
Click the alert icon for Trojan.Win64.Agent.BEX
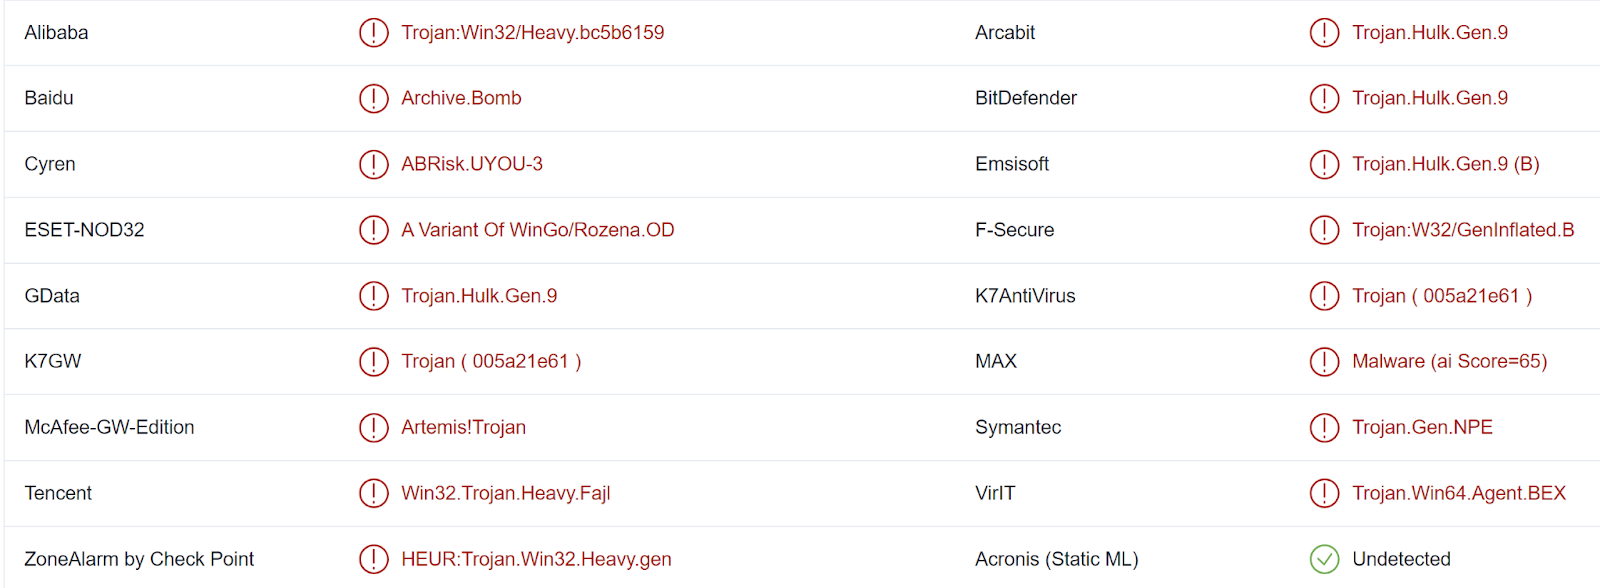pyautogui.click(x=1324, y=493)
